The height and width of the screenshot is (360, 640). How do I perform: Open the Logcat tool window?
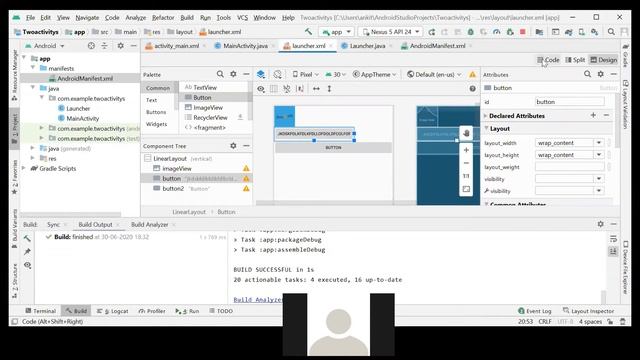pyautogui.click(x=113, y=311)
